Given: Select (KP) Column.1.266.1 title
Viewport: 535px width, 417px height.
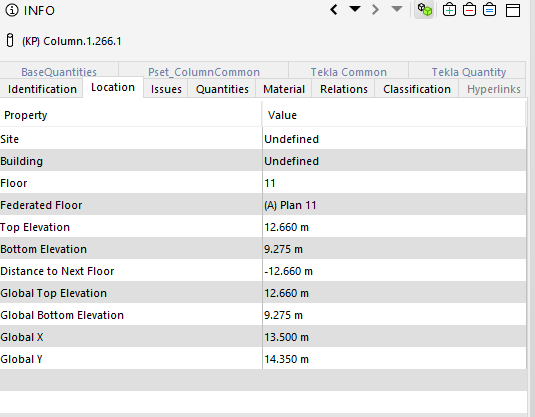Looking at the screenshot, I should 72,41.
